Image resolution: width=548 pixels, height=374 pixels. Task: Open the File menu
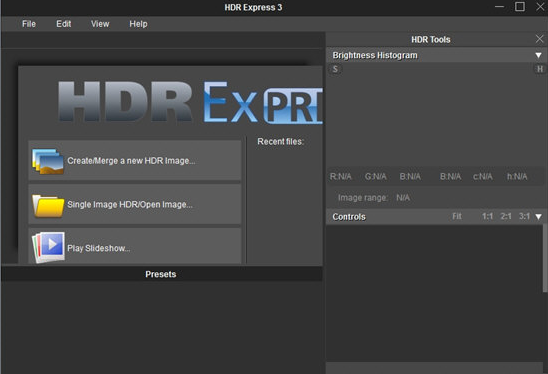click(29, 24)
